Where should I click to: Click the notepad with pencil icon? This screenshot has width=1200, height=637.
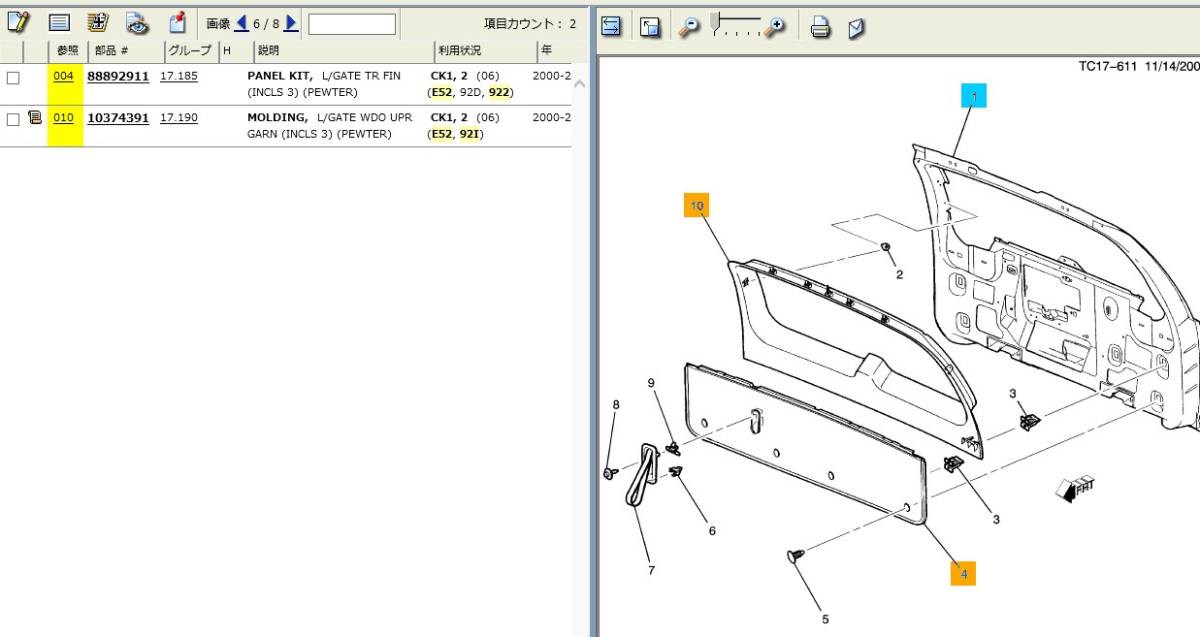pos(18,24)
